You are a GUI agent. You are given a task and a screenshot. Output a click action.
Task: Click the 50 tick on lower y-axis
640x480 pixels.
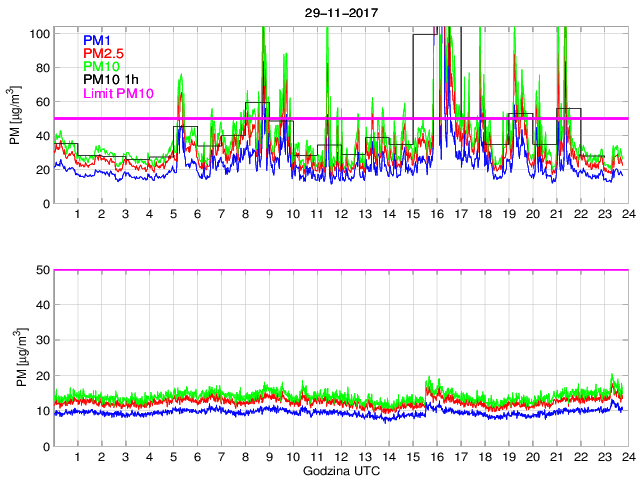(43, 270)
